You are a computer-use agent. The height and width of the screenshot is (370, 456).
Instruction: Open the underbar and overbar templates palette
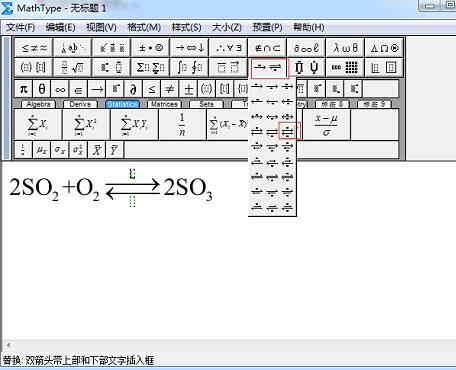click(228, 68)
